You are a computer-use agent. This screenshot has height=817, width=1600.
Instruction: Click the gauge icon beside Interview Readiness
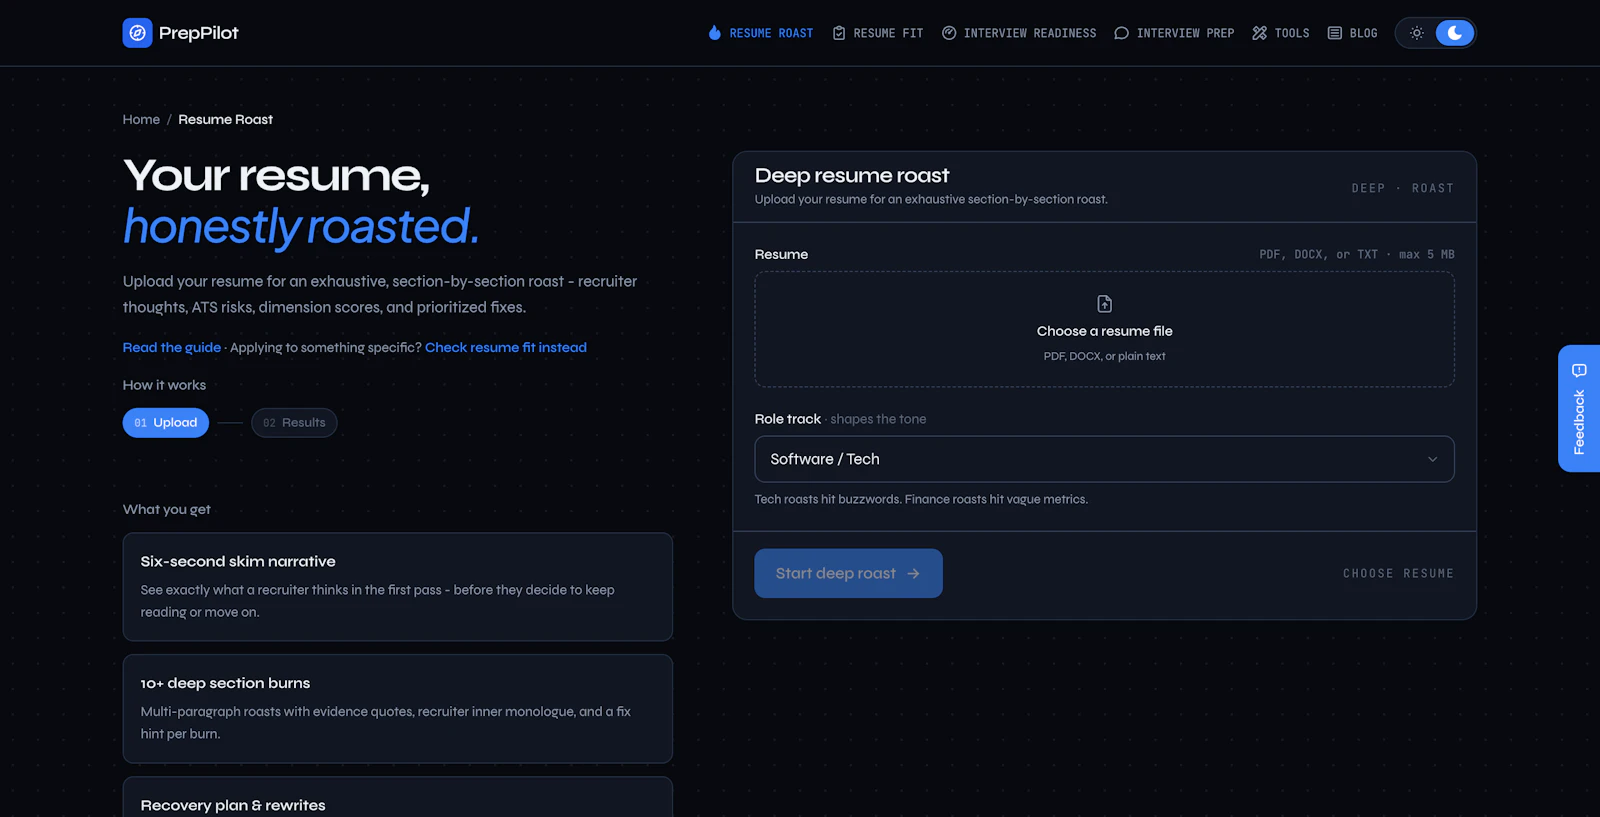(x=949, y=33)
